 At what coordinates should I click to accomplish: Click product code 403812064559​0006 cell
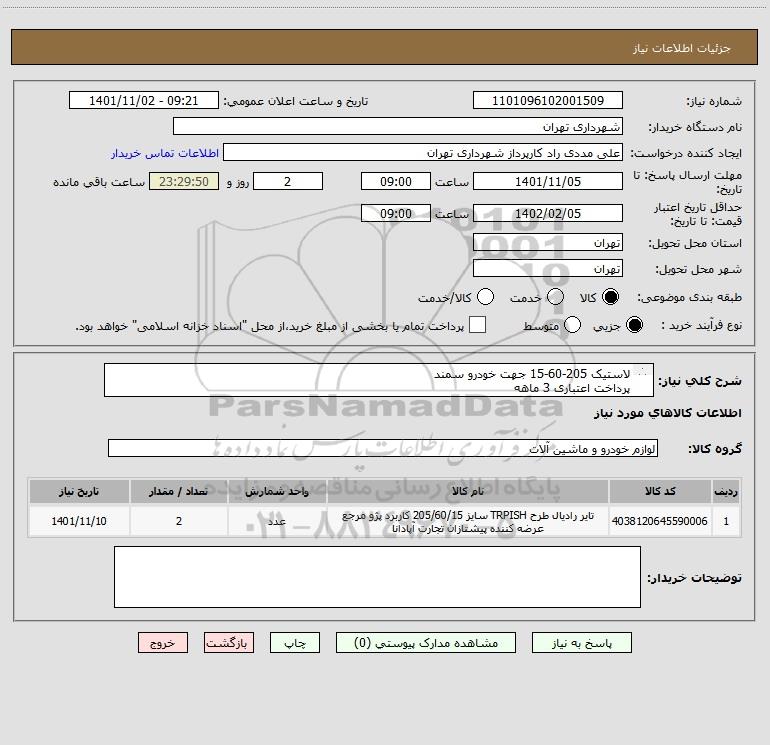point(660,521)
